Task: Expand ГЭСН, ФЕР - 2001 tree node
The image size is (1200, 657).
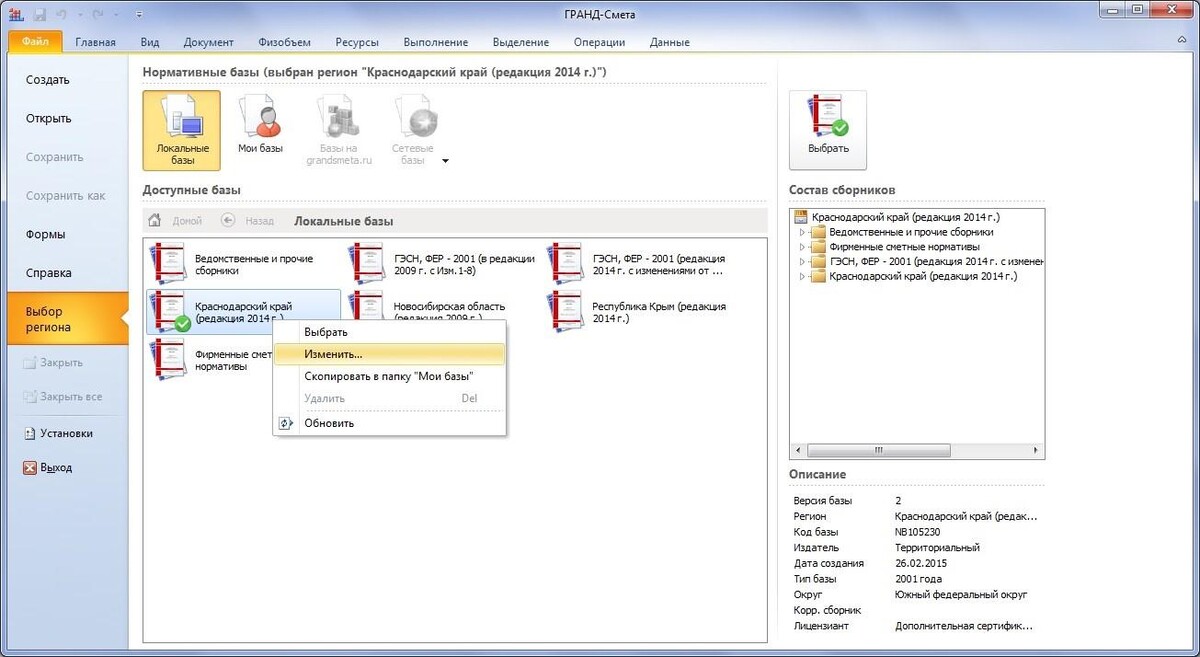Action: (802, 262)
